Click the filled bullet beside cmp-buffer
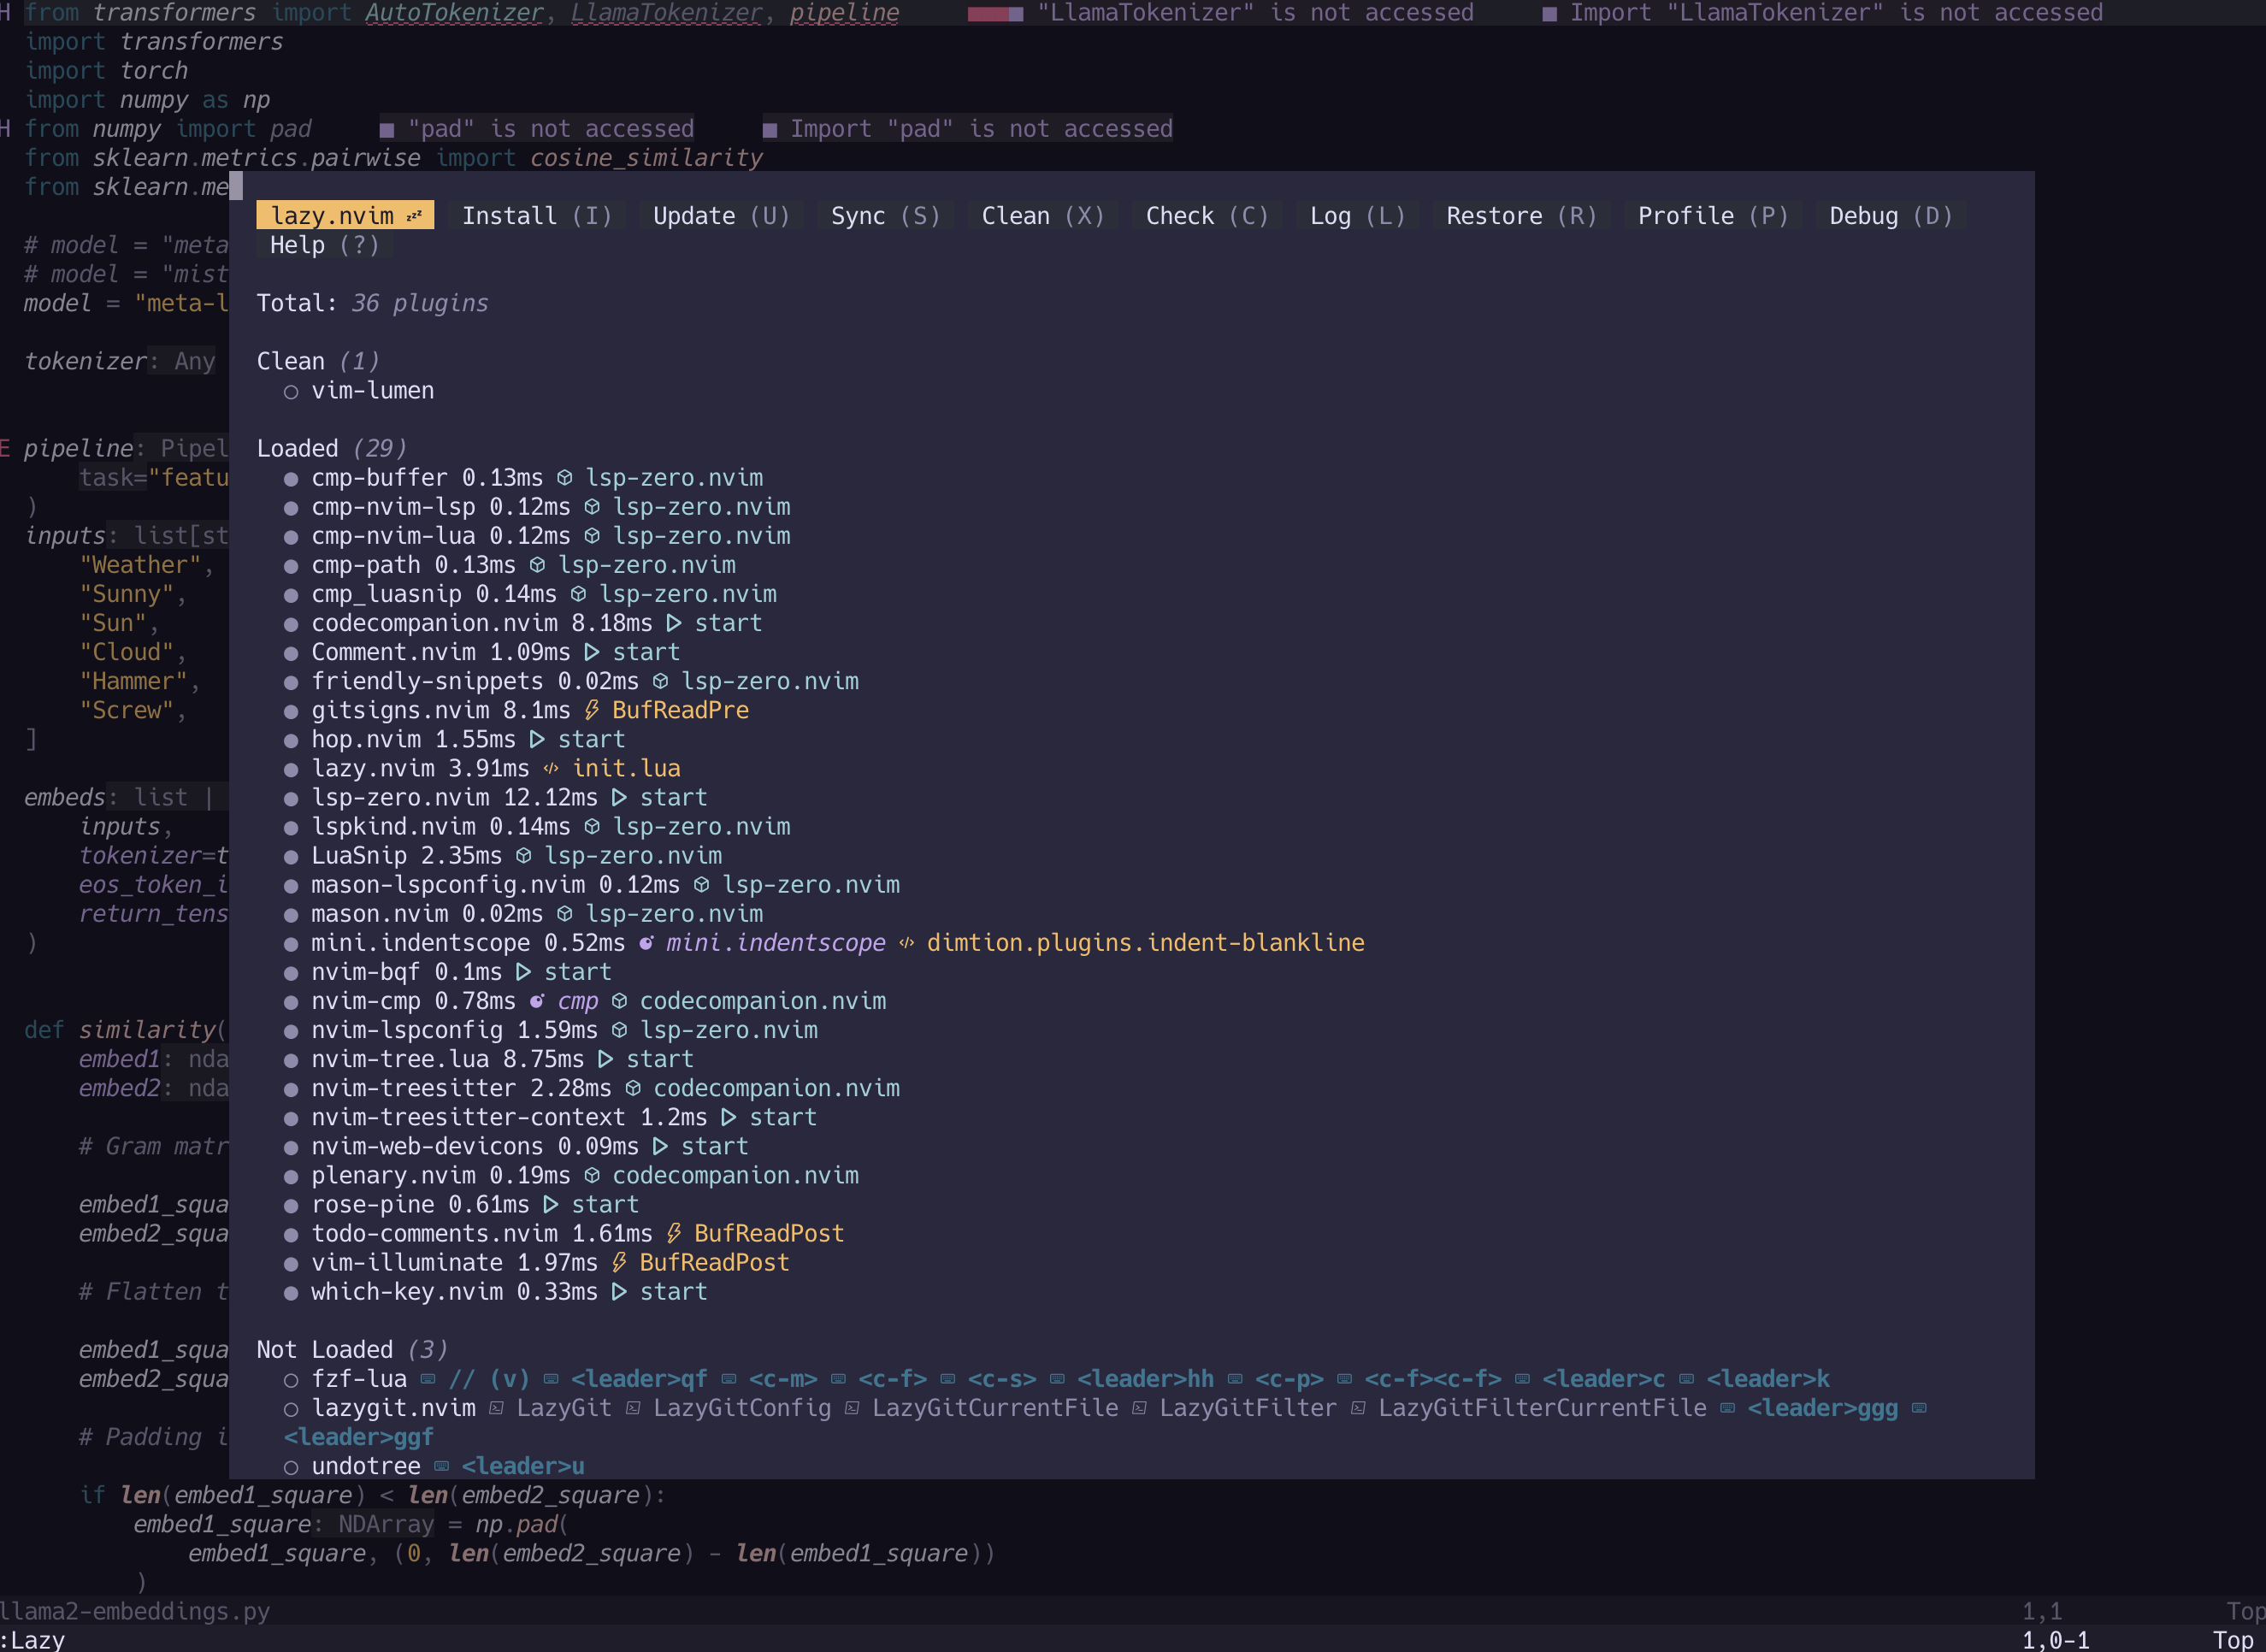2266x1652 pixels. point(291,479)
